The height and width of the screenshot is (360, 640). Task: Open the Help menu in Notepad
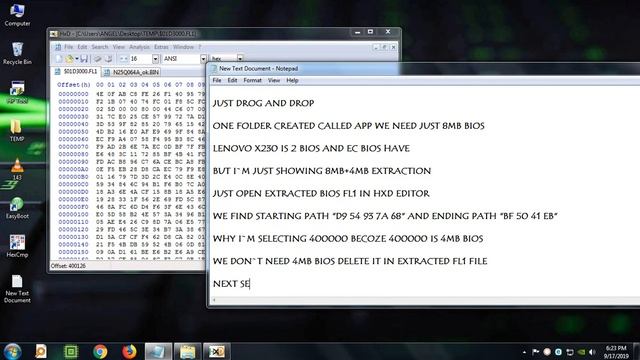tap(292, 80)
